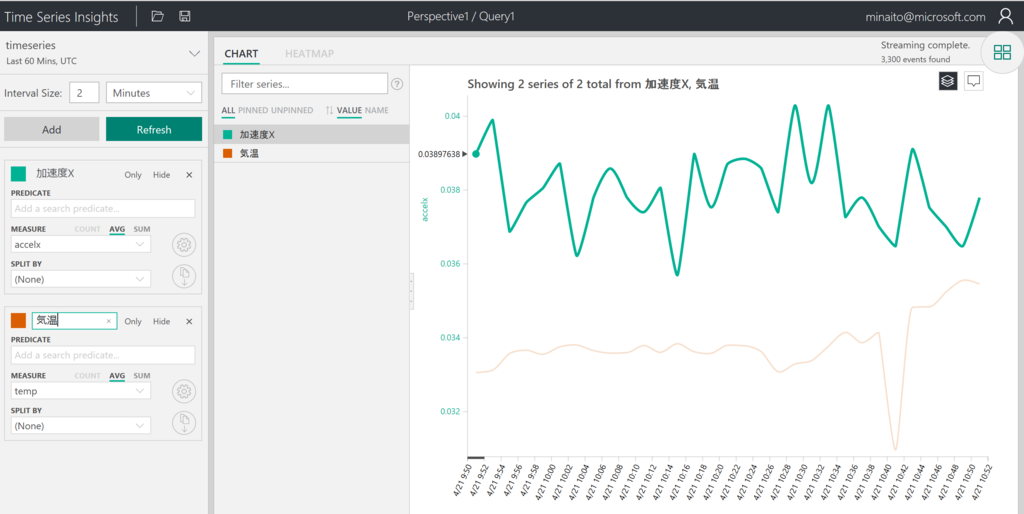Click the 0.03897638 data point marker
Screen dimensions: 1024x514
(475, 154)
